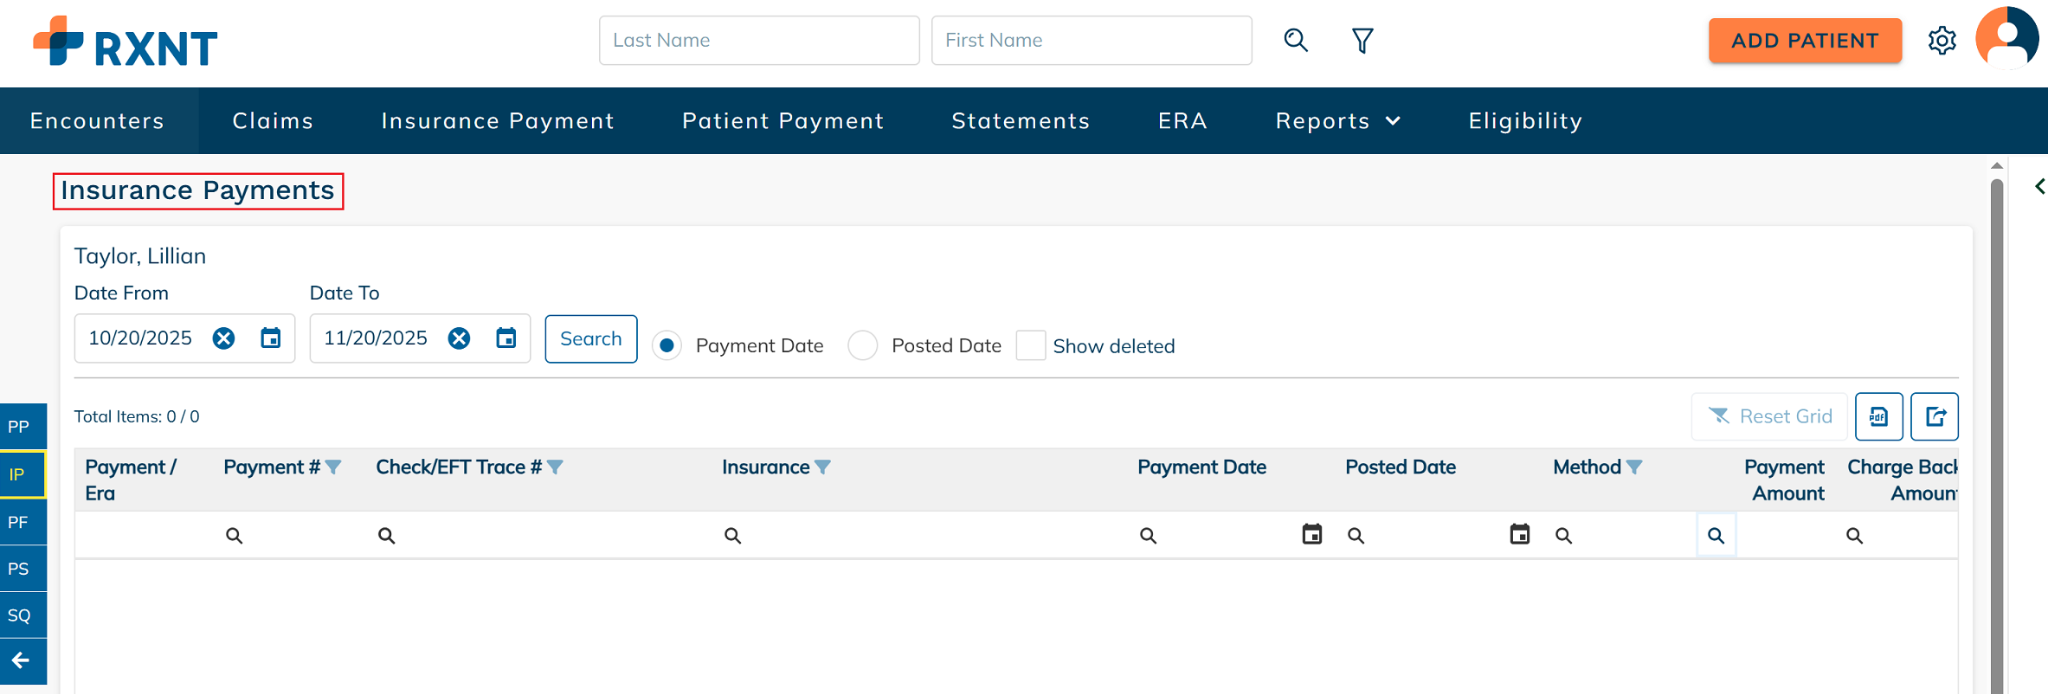The image size is (2048, 694).
Task: Click the export grid share icon
Action: click(x=1935, y=416)
